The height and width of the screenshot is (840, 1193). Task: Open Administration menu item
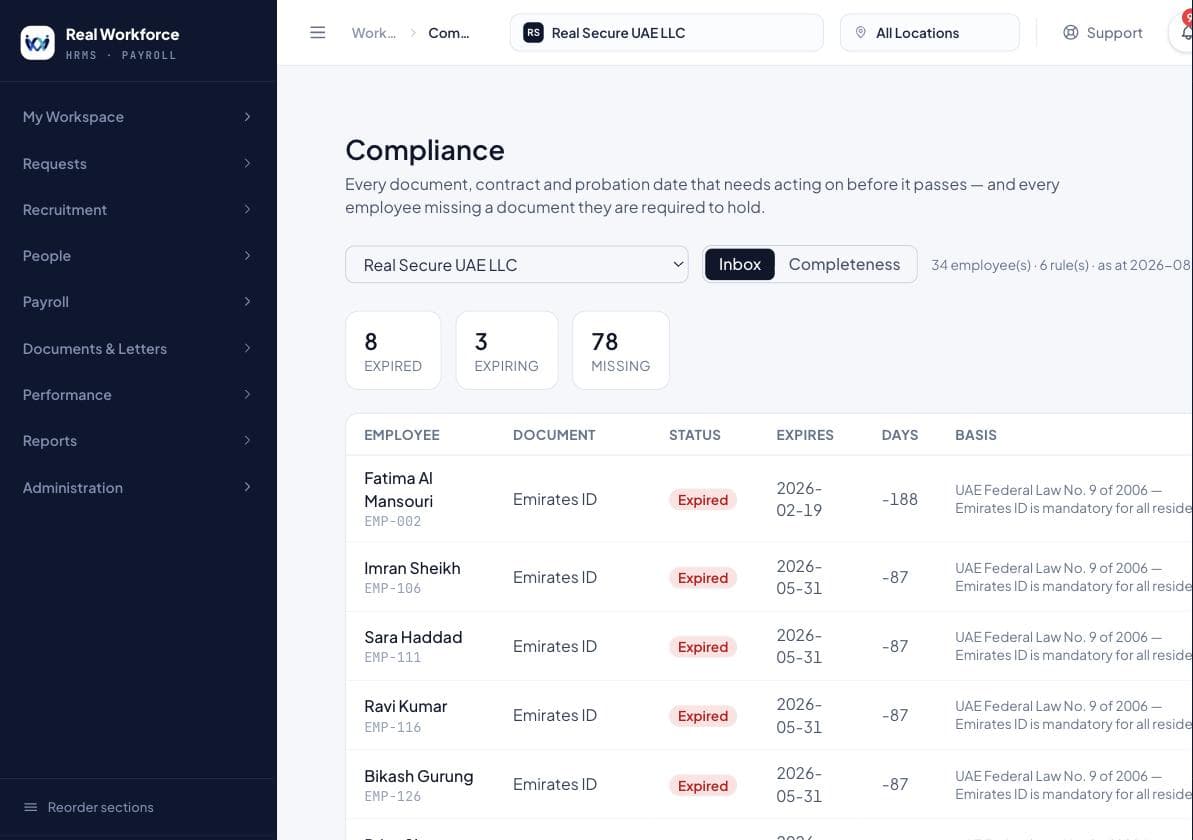pos(137,487)
